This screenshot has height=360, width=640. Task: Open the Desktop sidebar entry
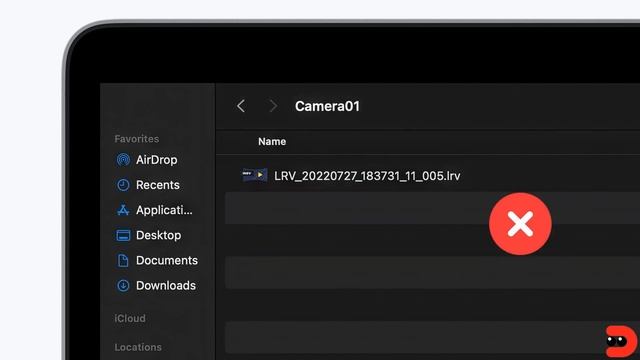point(158,236)
